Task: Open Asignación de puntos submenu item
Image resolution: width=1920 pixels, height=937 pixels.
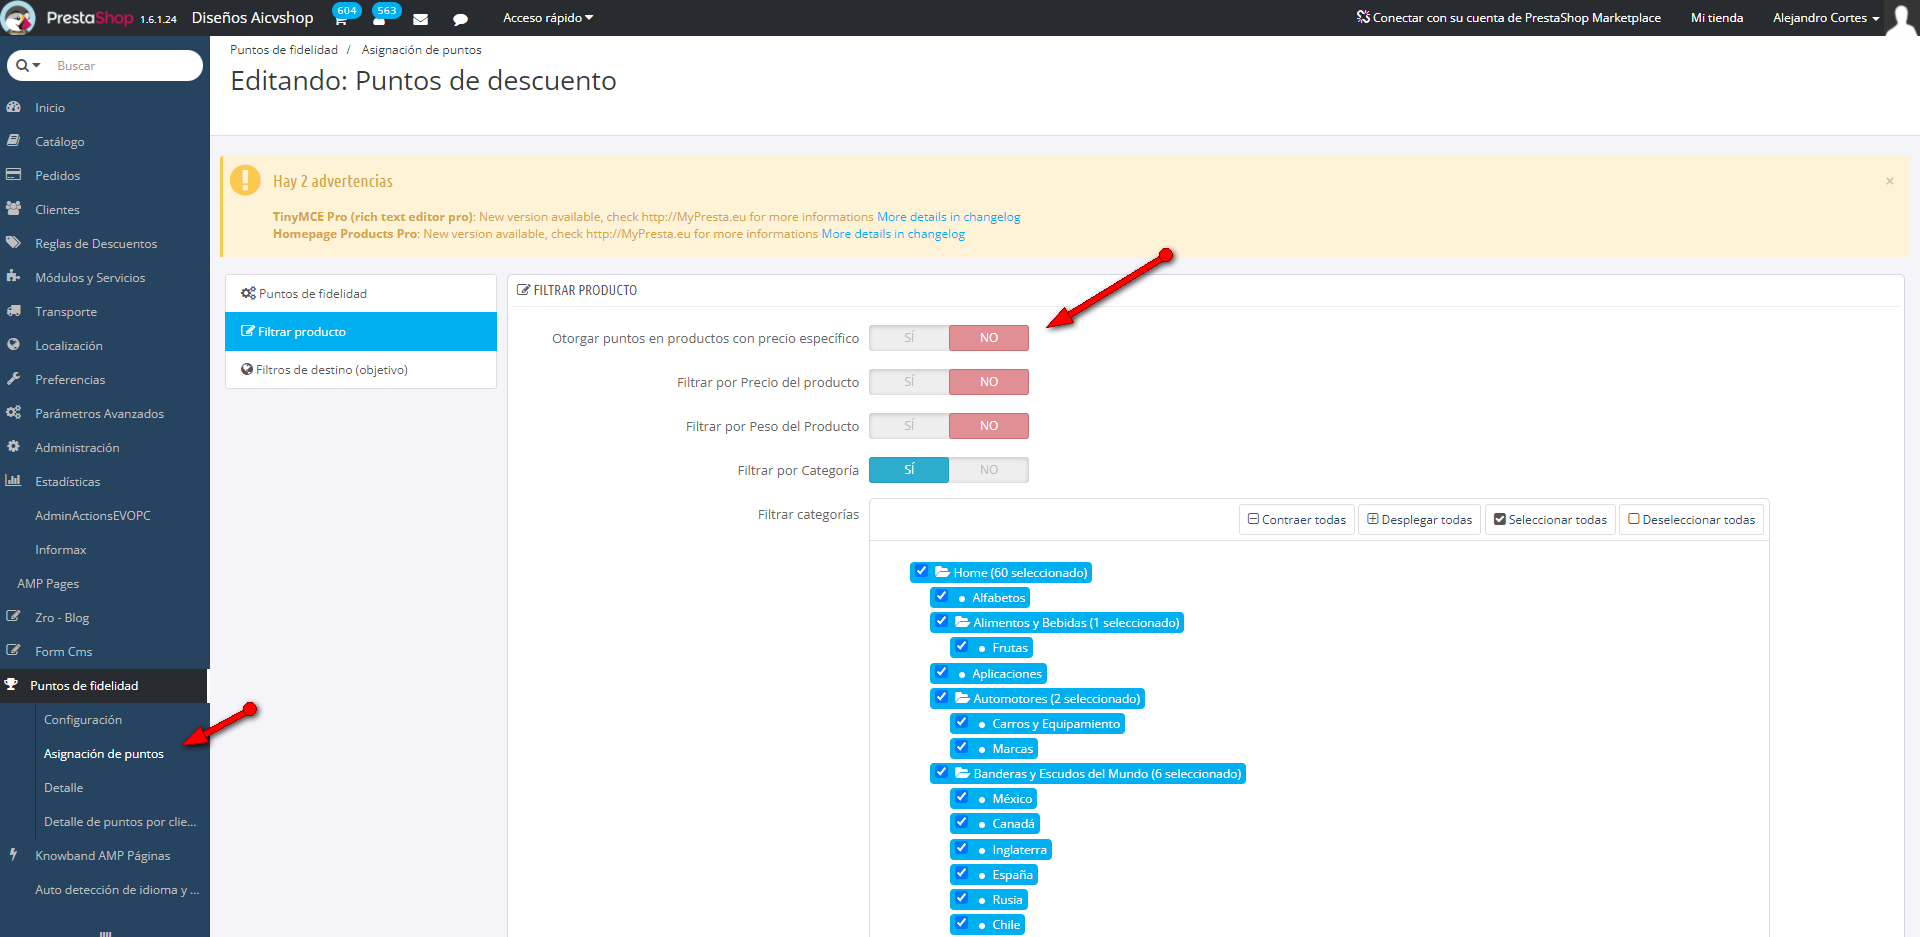Action: coord(104,754)
